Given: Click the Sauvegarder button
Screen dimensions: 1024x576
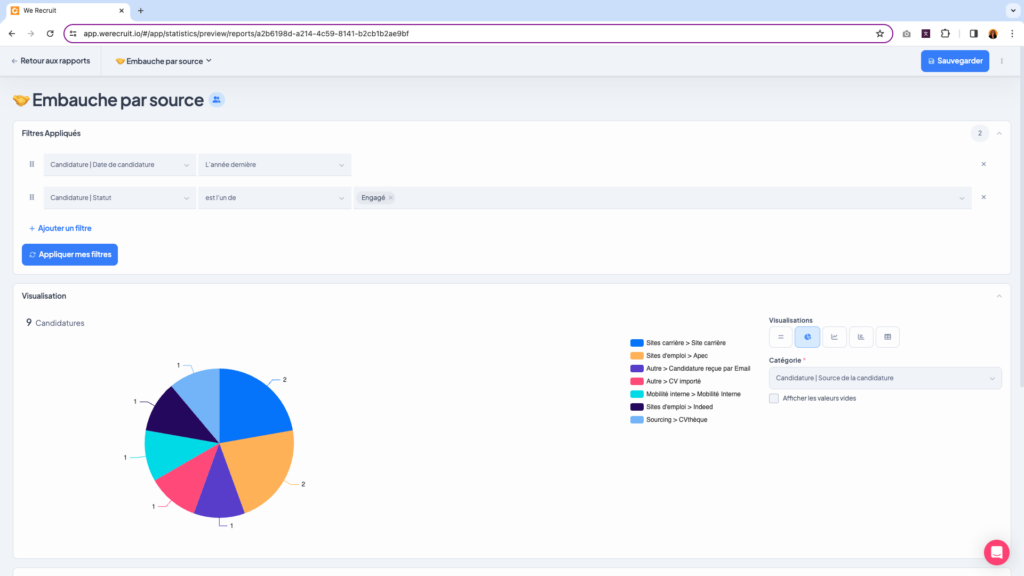Looking at the screenshot, I should tap(954, 61).
